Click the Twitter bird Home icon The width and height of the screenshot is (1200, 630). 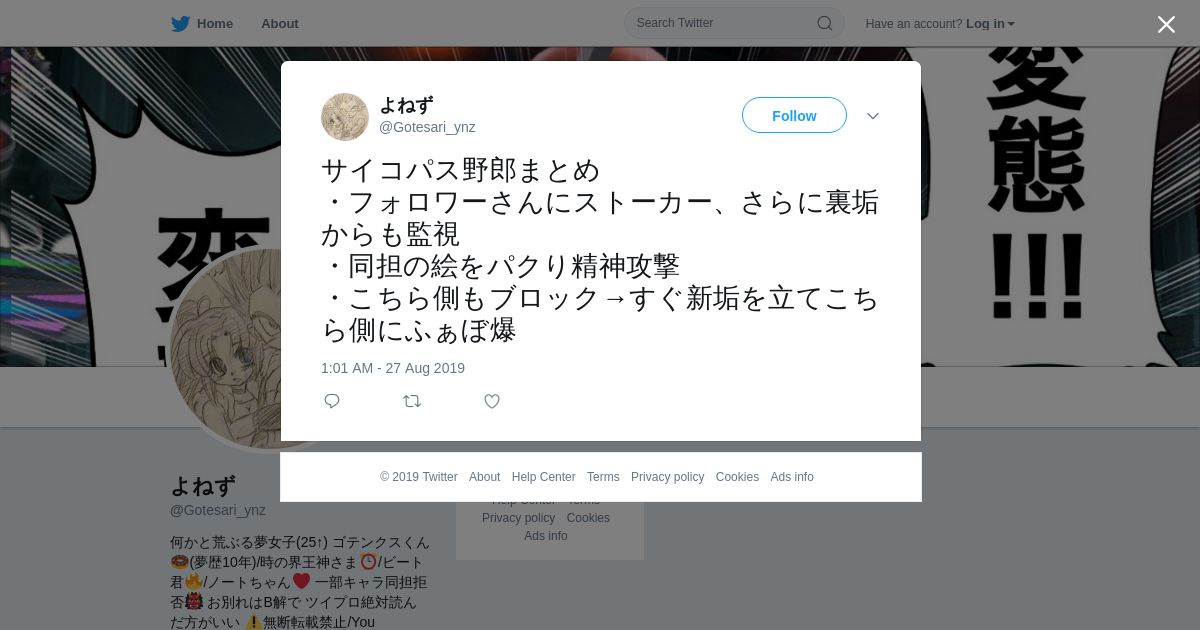(180, 24)
